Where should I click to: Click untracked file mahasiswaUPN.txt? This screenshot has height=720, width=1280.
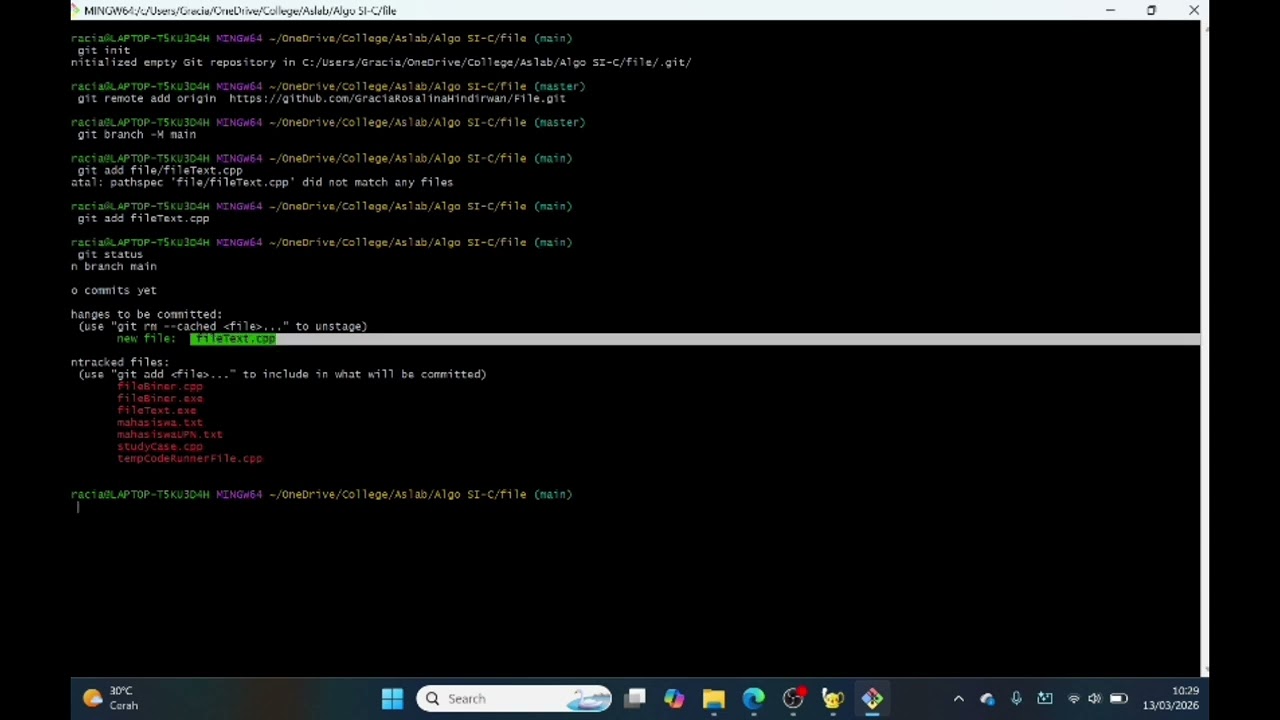[x=169, y=434]
